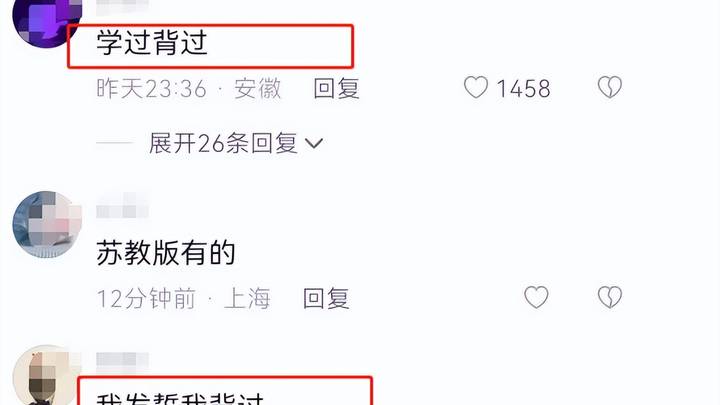Select the partially visible bottom comment text
720x405 pixels.
coord(180,399)
